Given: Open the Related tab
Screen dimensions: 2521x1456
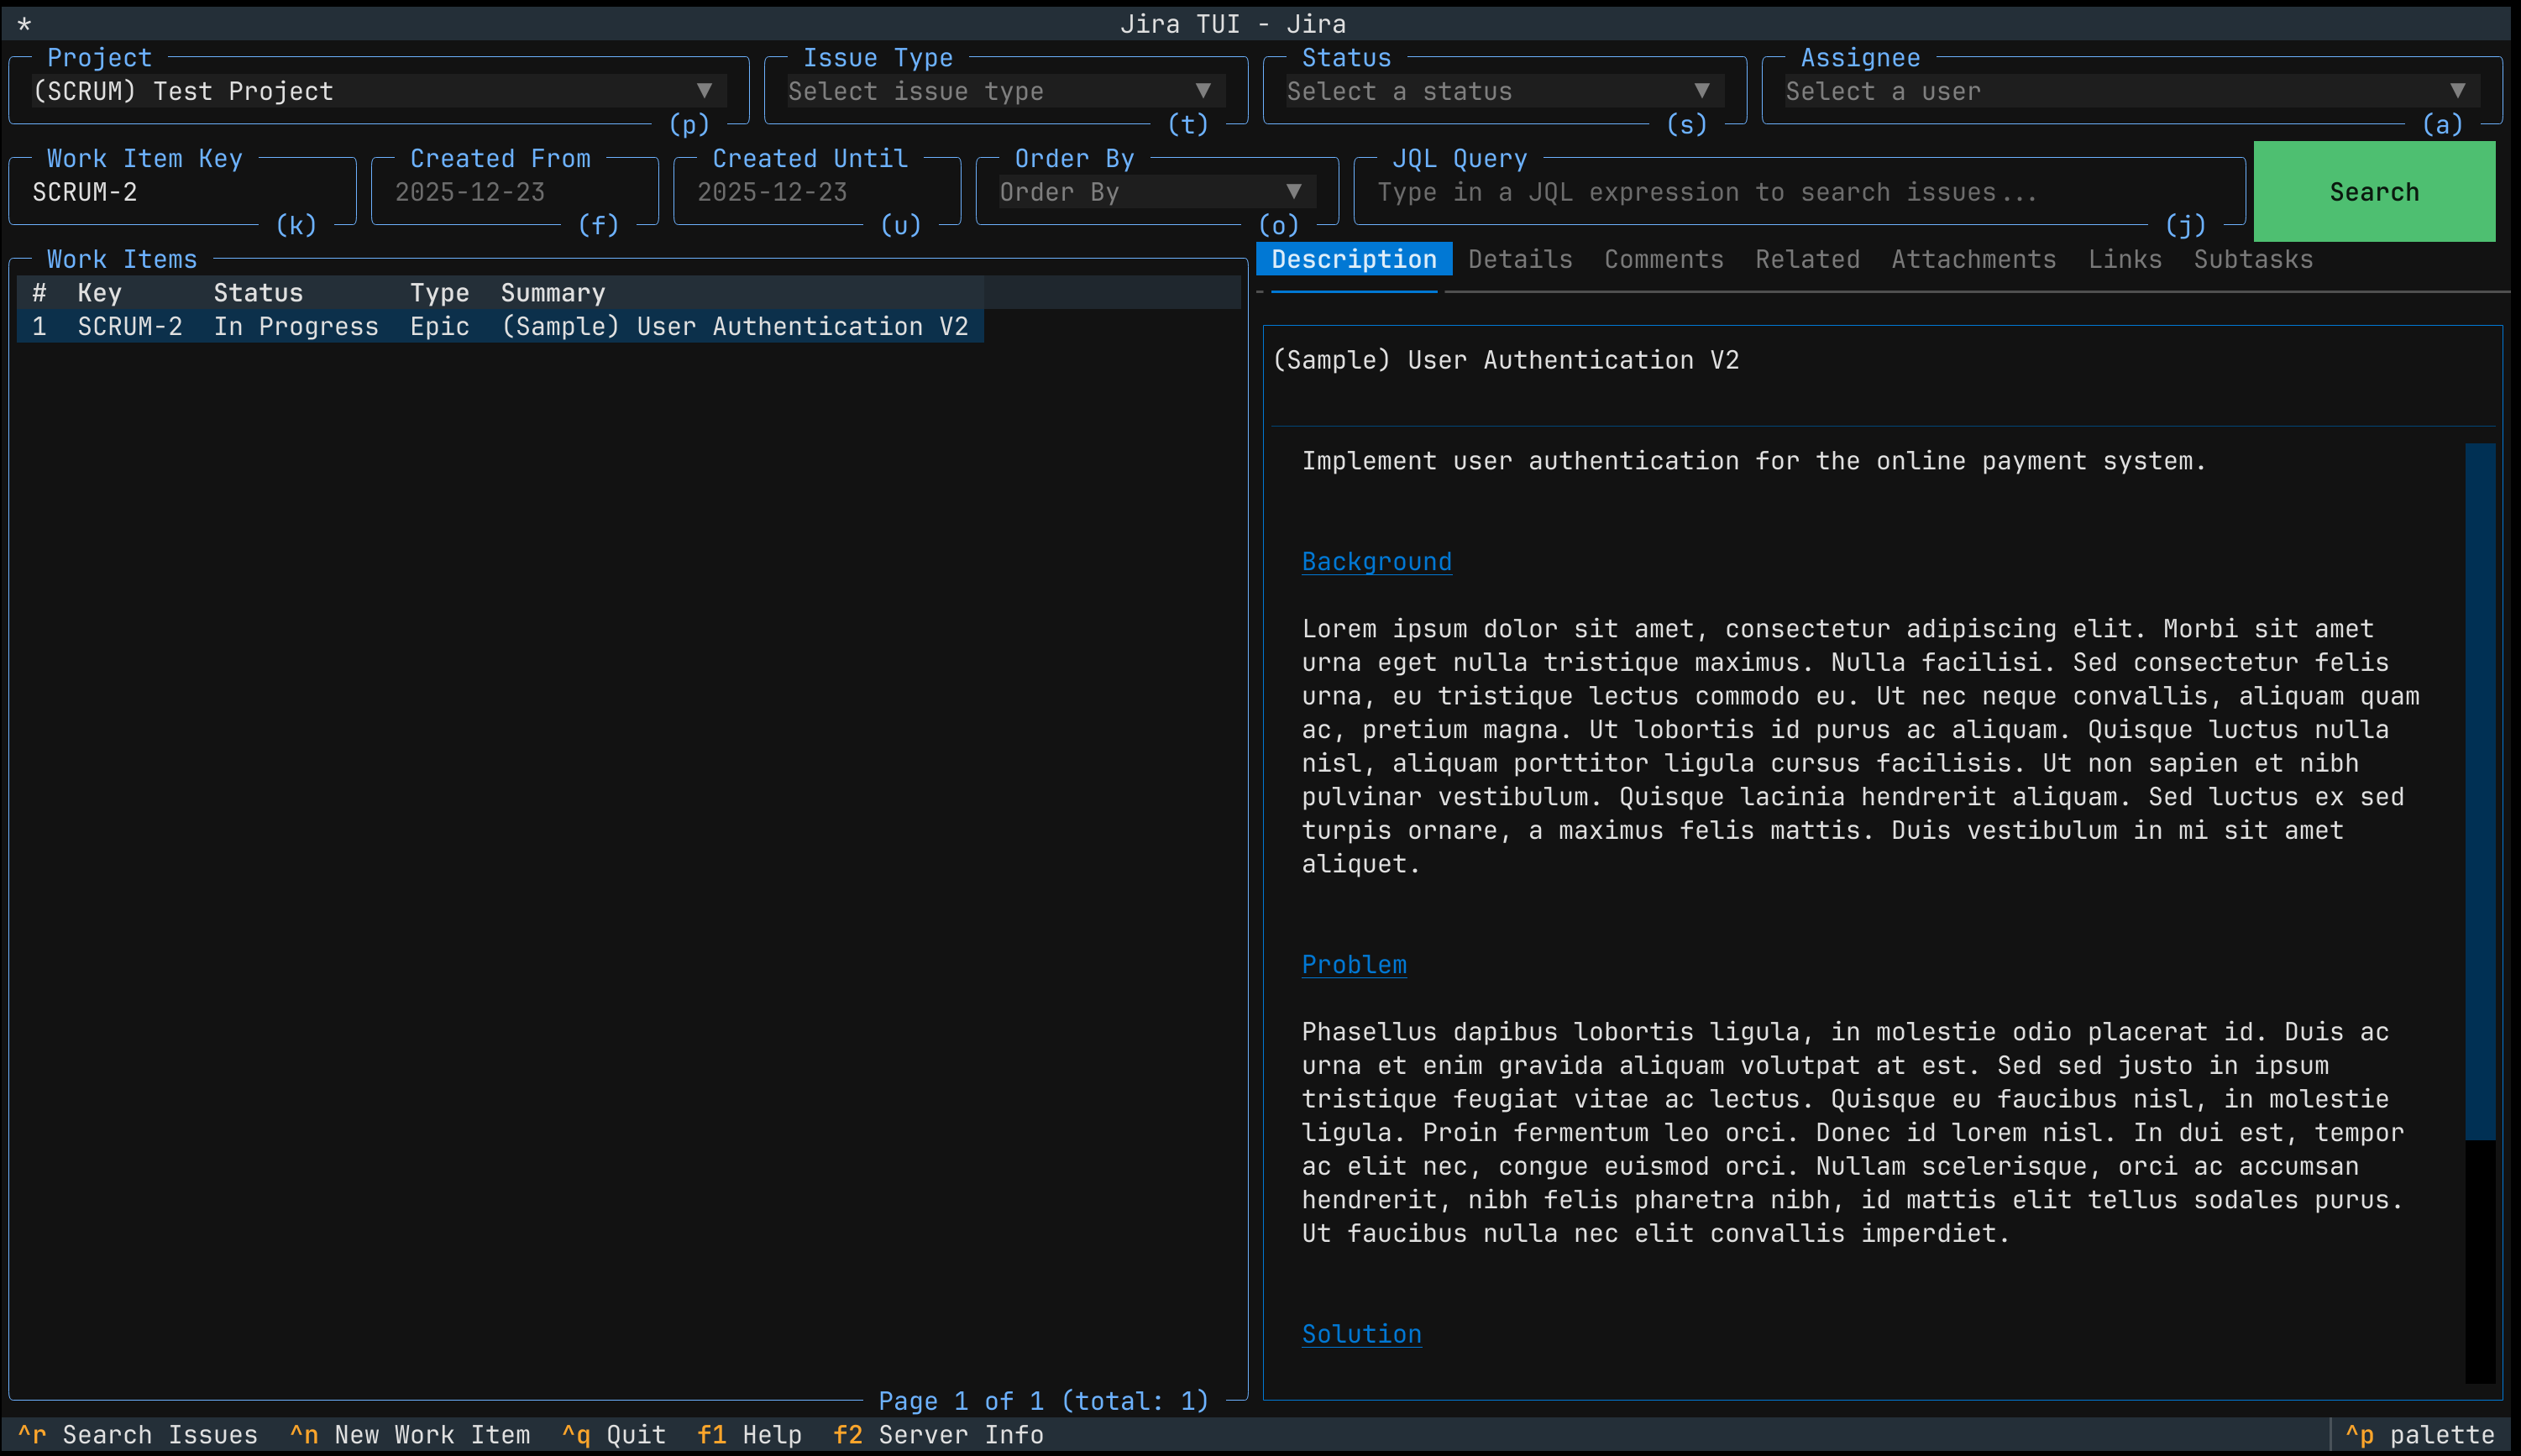Looking at the screenshot, I should click(x=1807, y=259).
